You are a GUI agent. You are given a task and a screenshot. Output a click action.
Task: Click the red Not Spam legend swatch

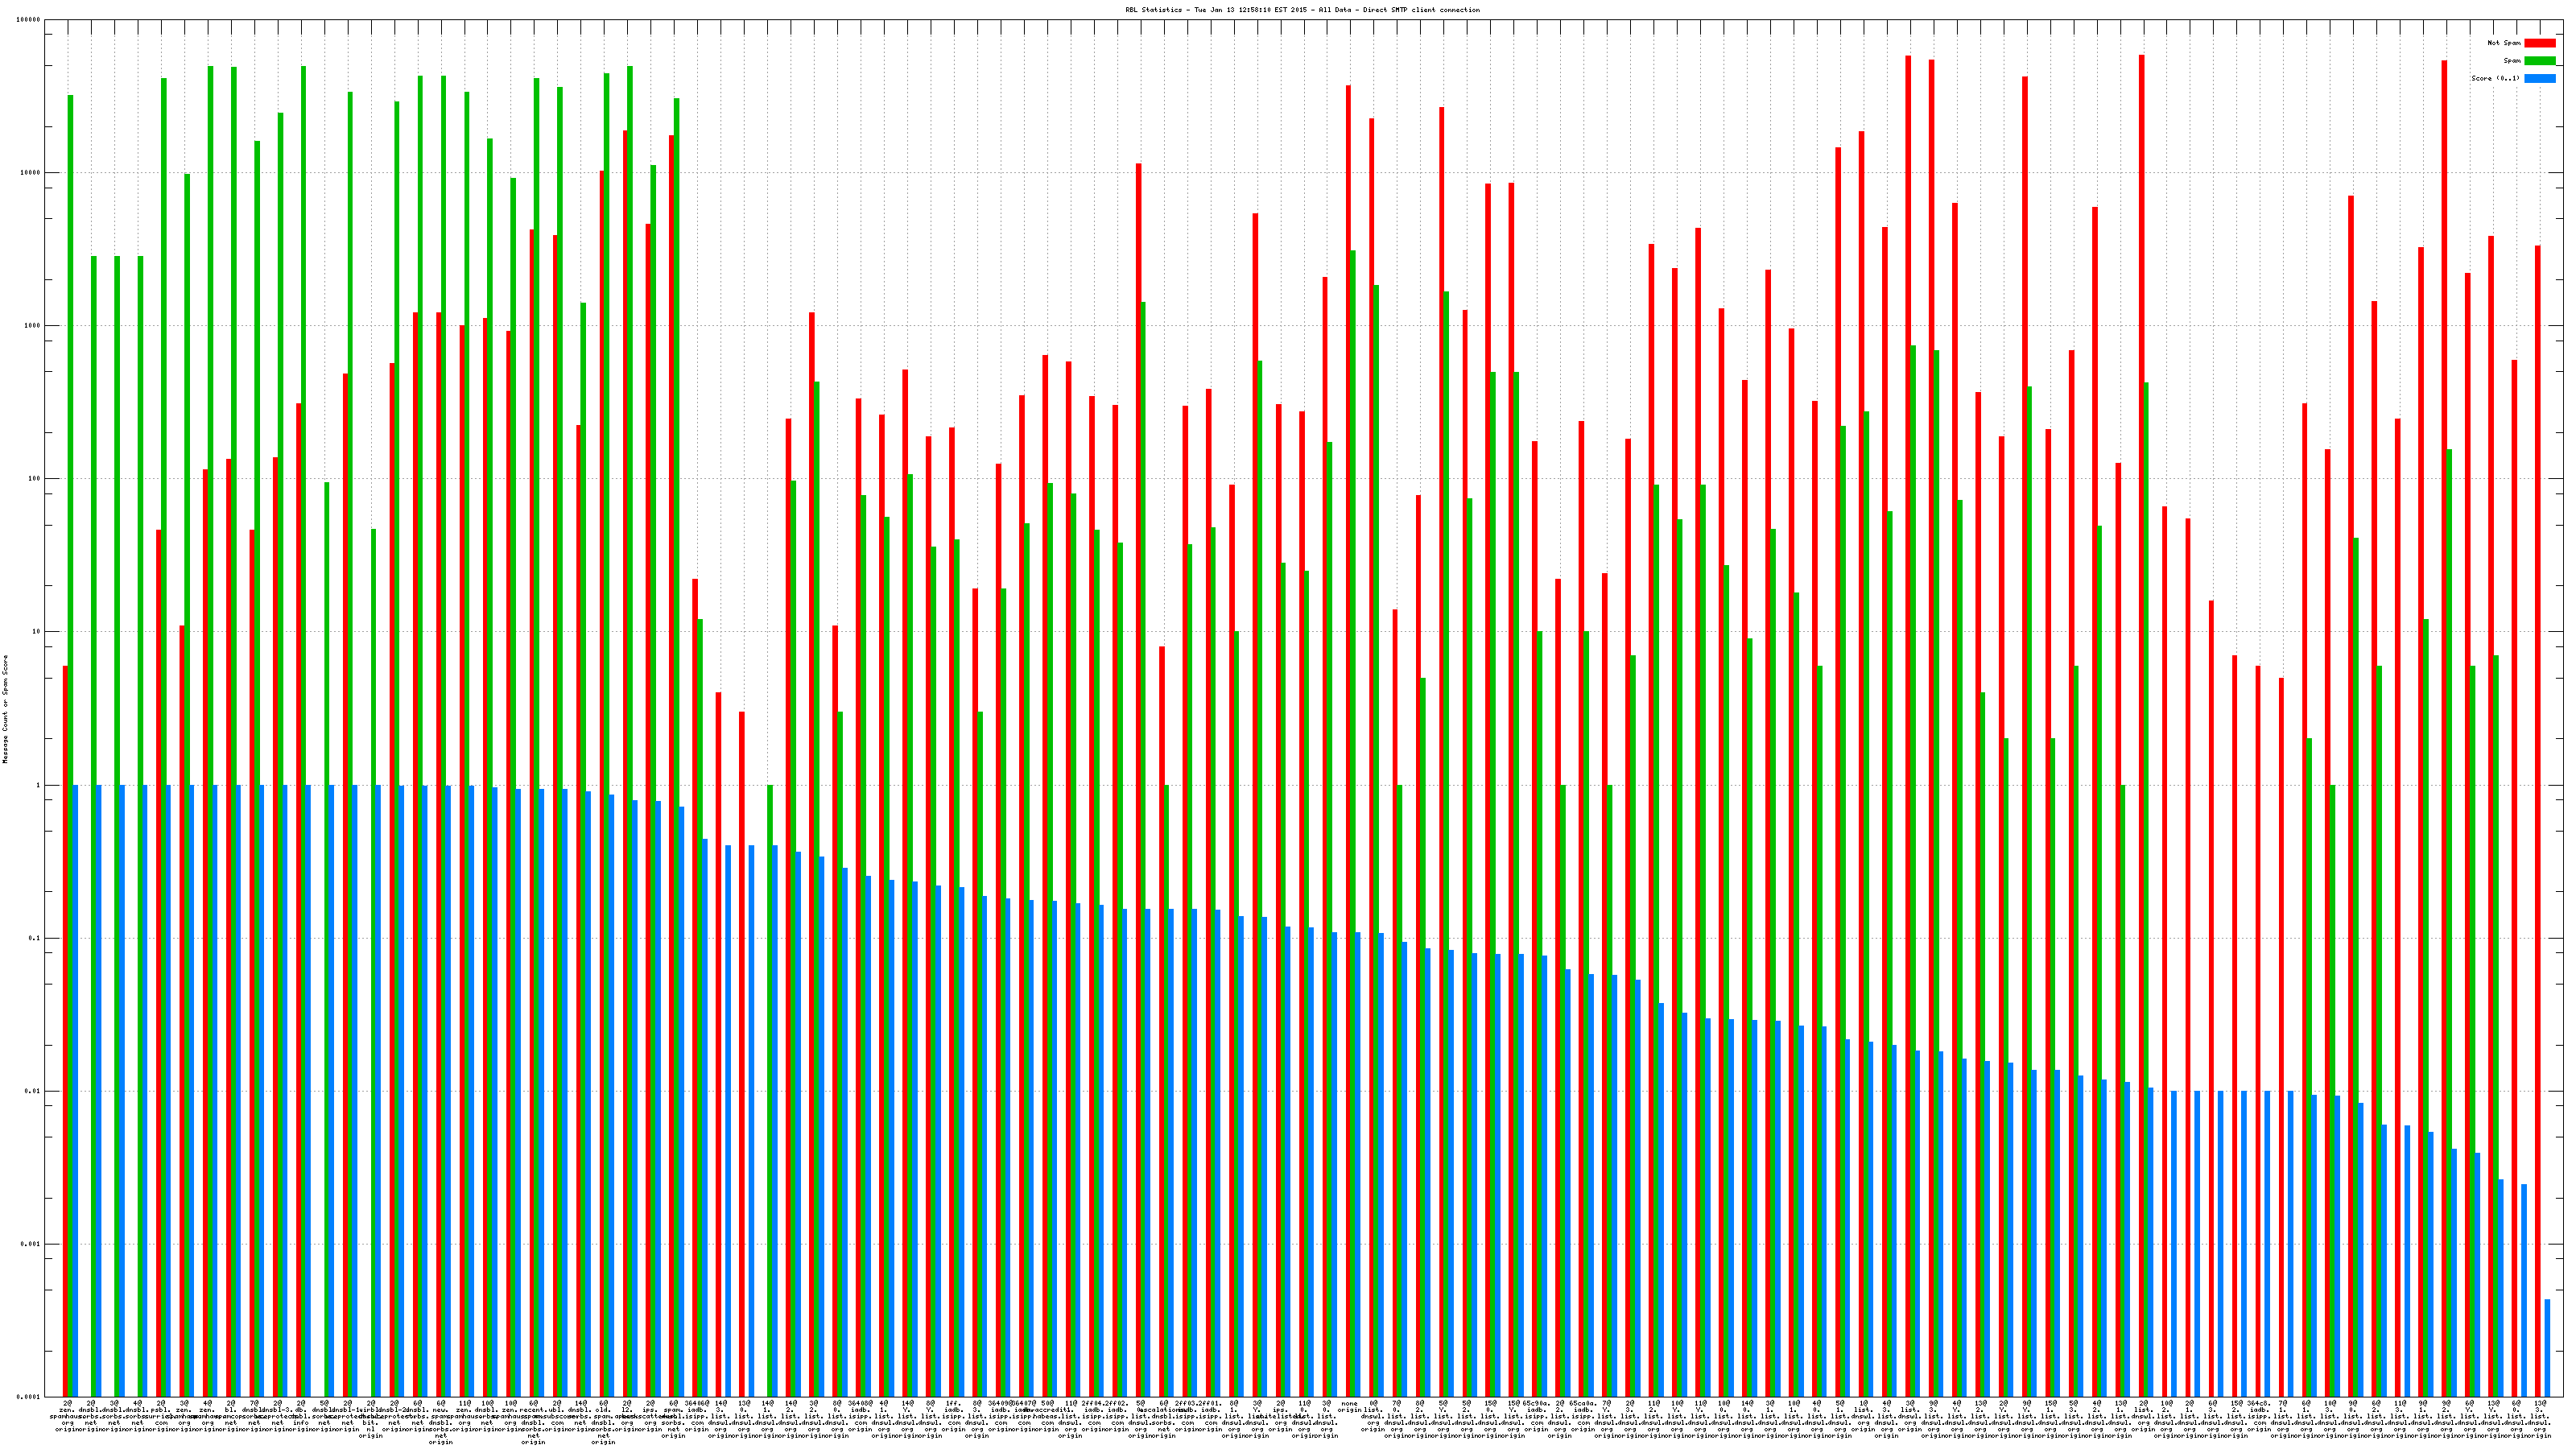[x=2540, y=43]
